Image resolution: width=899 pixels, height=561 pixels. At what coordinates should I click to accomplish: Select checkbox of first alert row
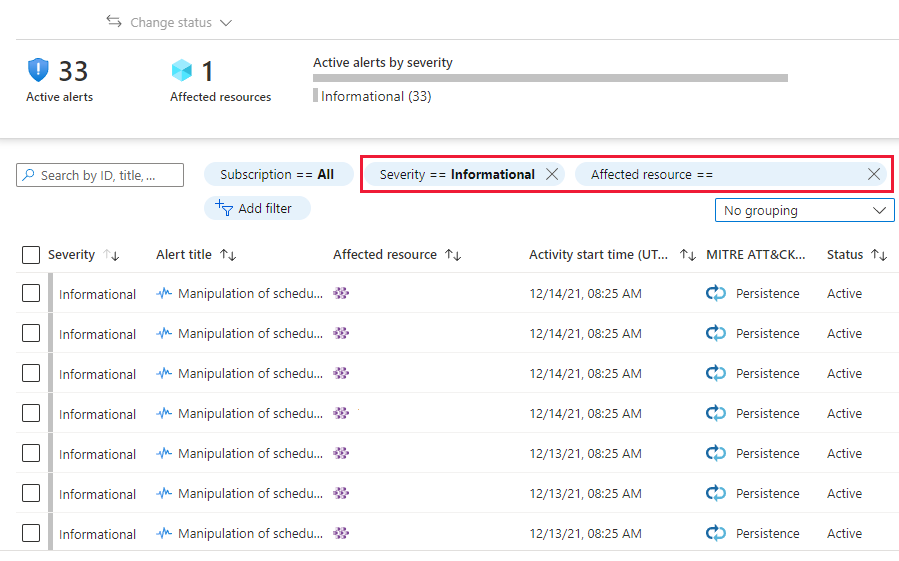pyautogui.click(x=31, y=293)
